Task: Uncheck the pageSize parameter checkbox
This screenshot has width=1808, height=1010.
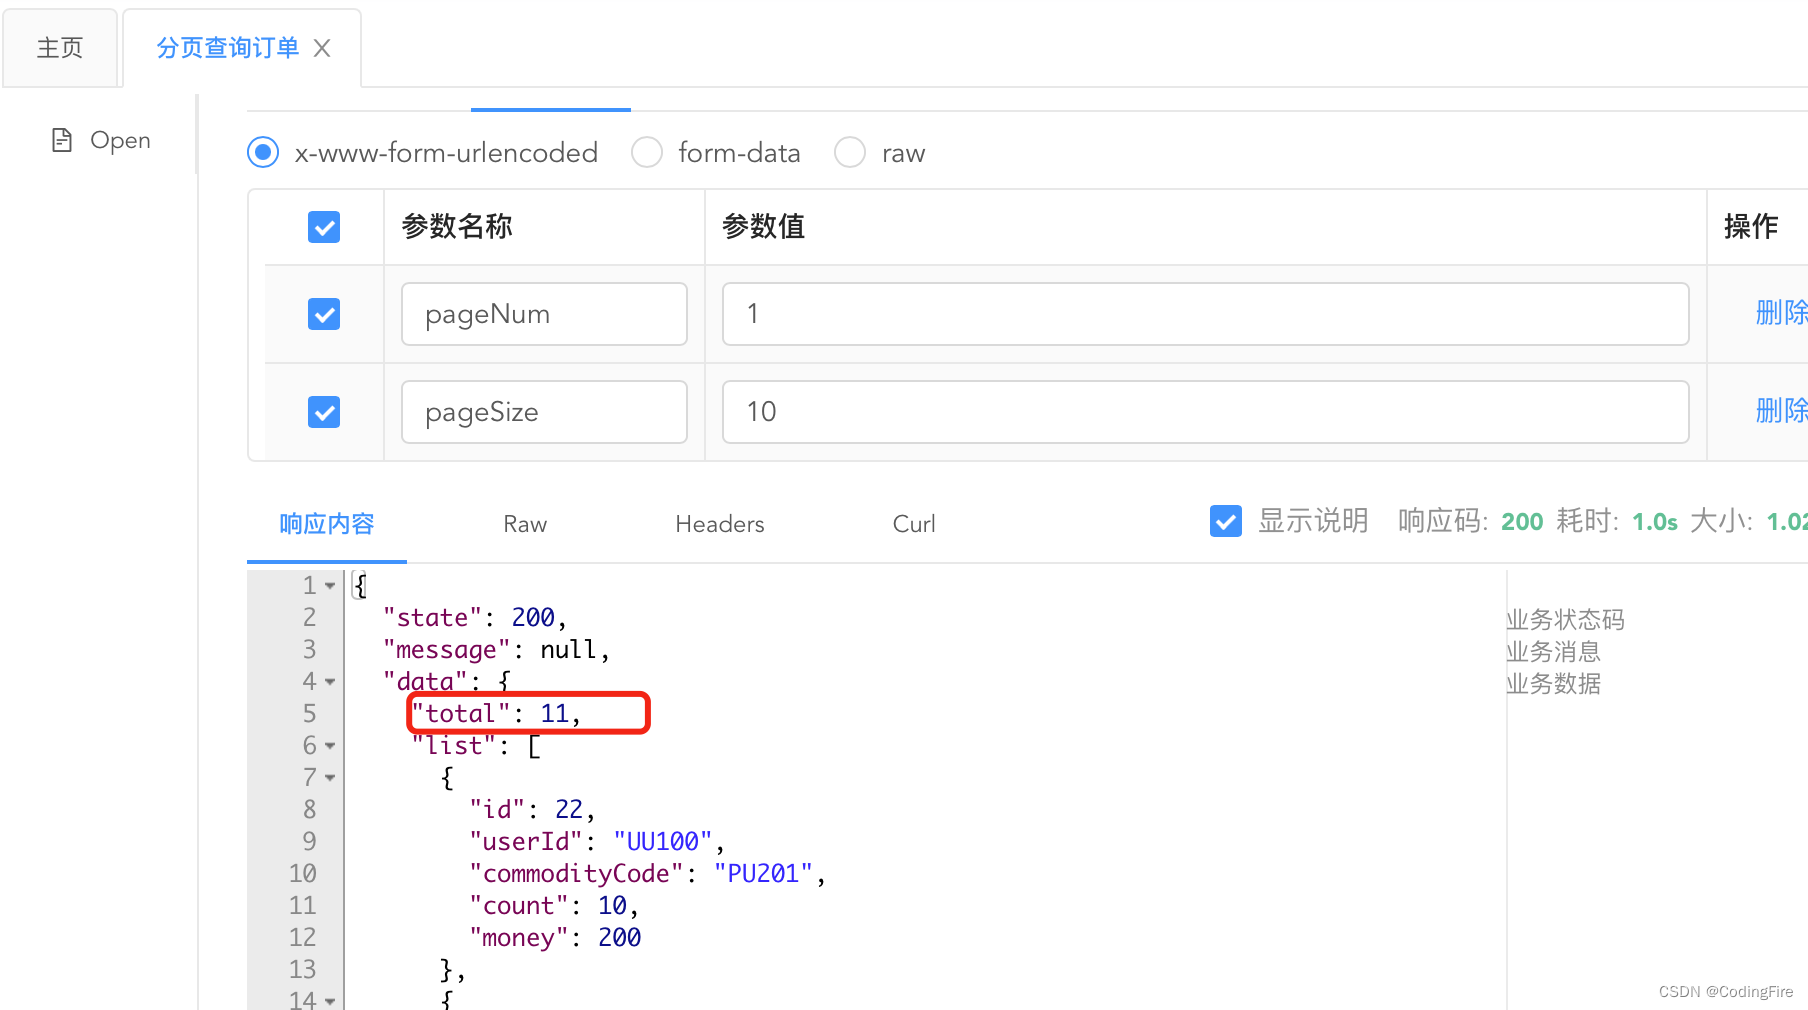Action: click(324, 412)
